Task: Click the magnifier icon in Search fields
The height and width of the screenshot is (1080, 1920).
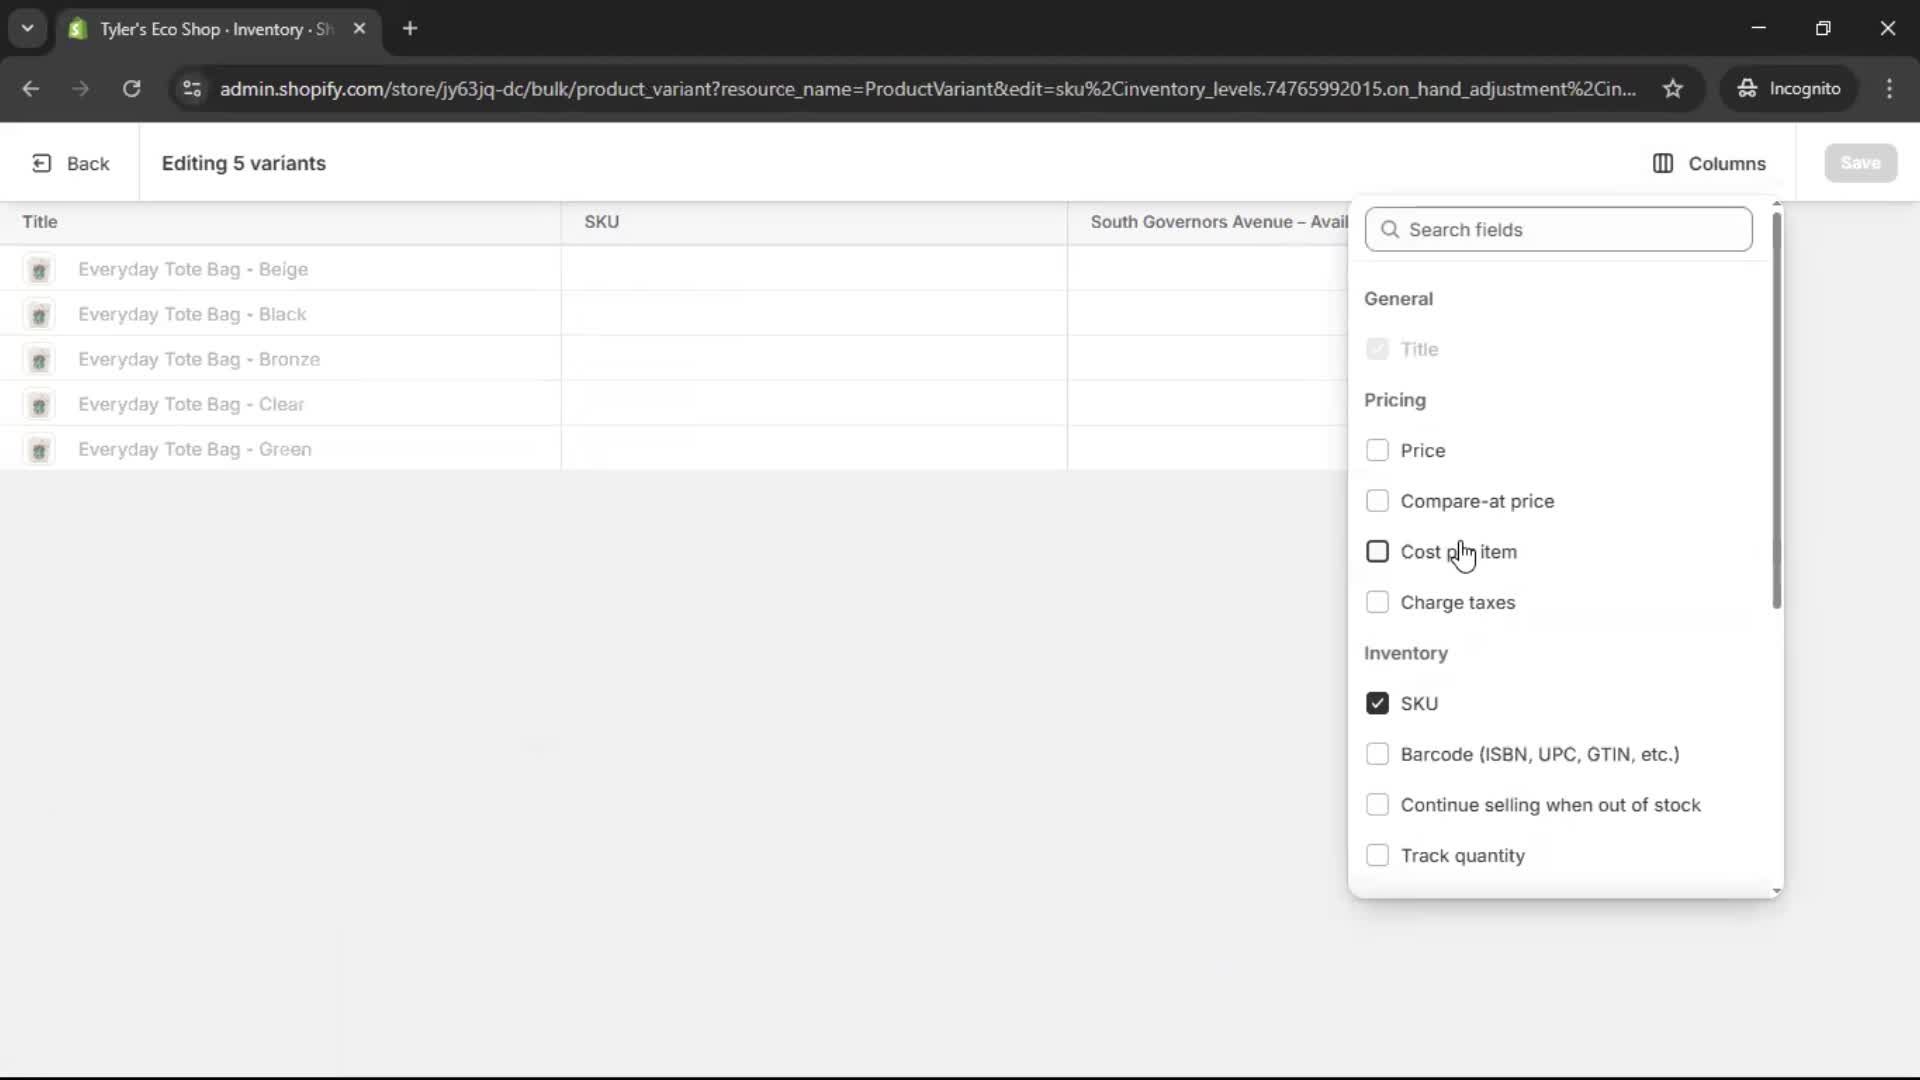Action: 1391,229
